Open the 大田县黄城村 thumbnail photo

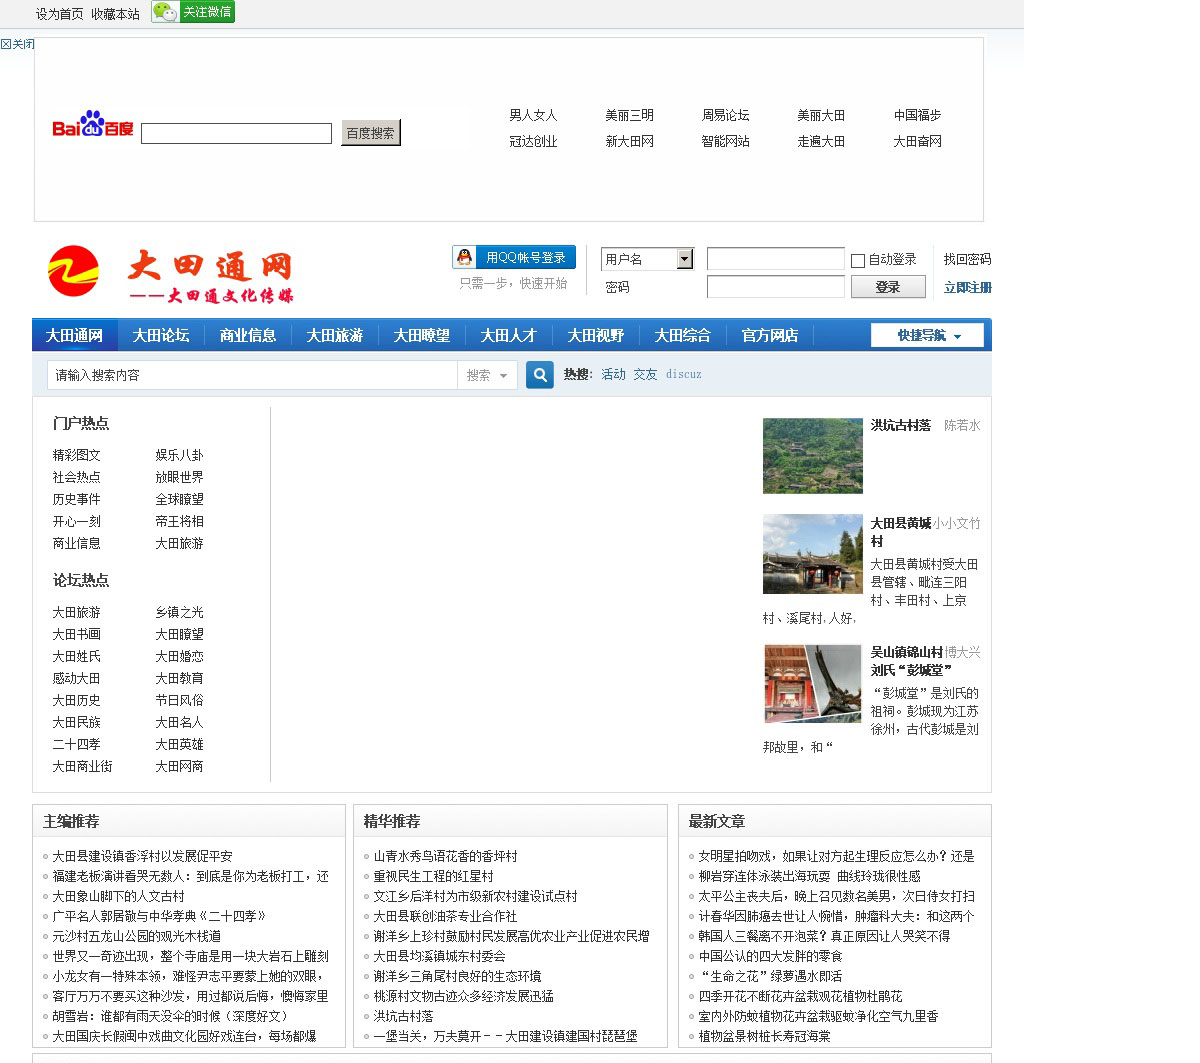[x=812, y=554]
